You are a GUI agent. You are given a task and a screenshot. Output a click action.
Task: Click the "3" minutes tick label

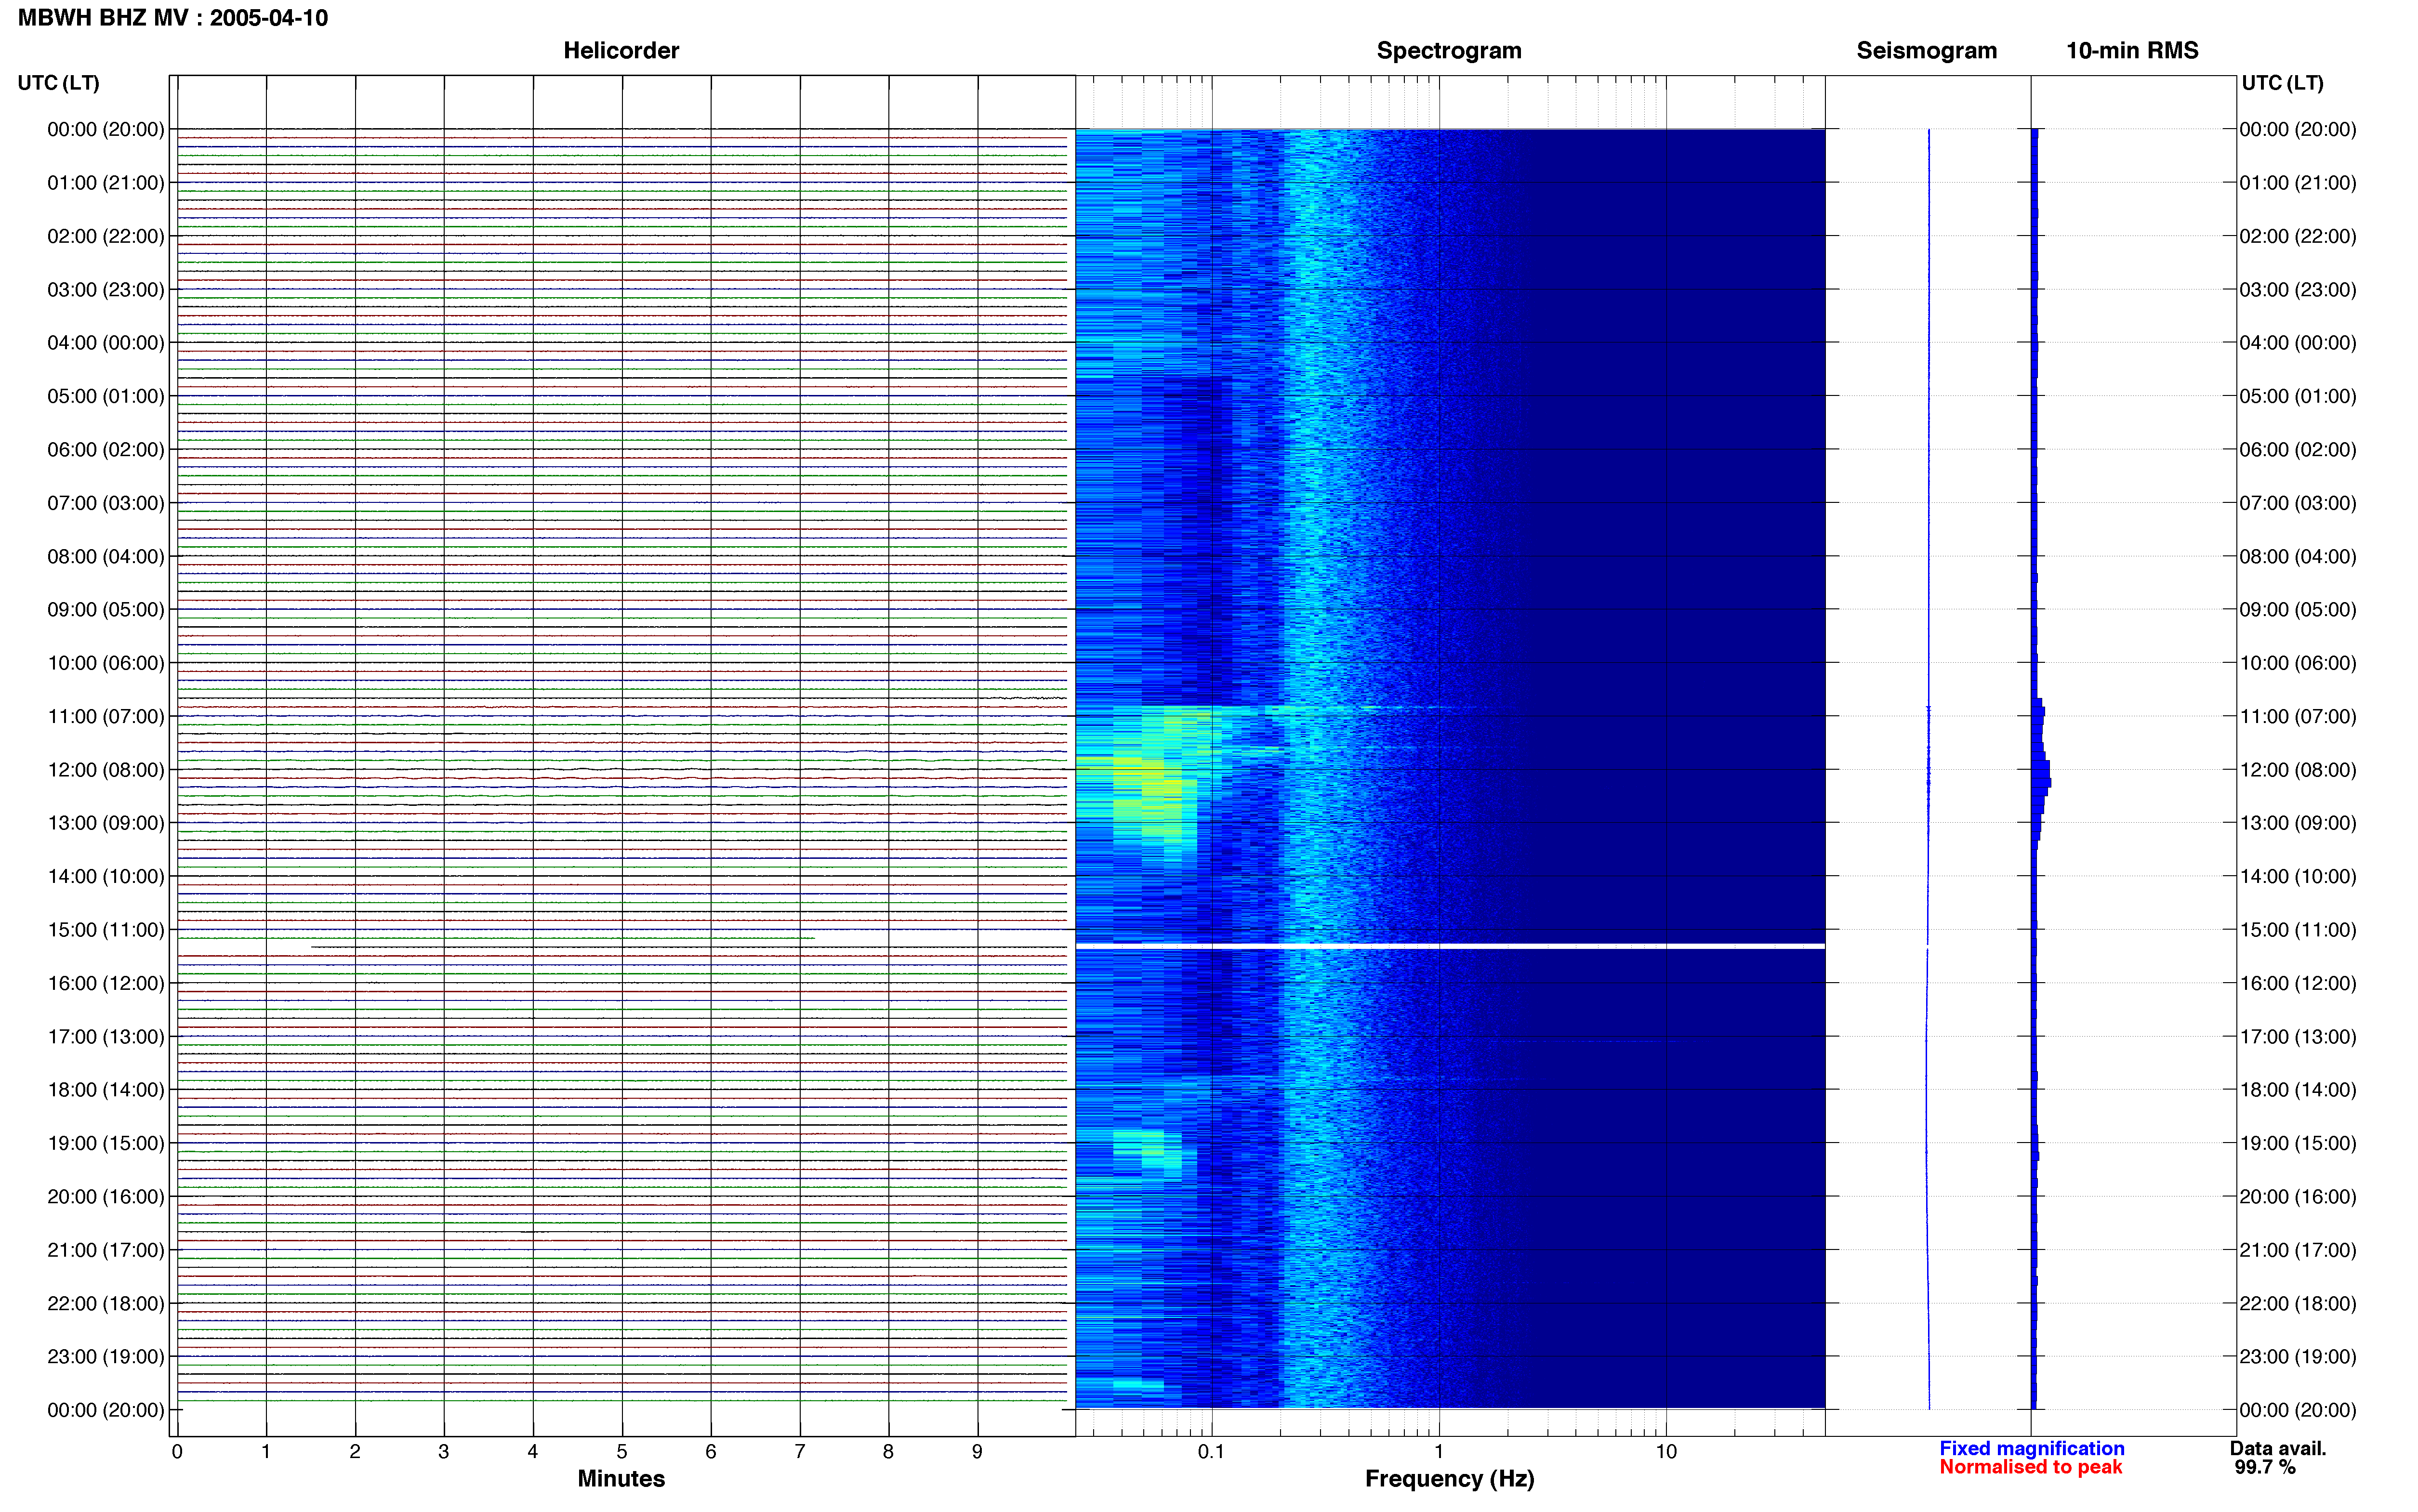[444, 1451]
